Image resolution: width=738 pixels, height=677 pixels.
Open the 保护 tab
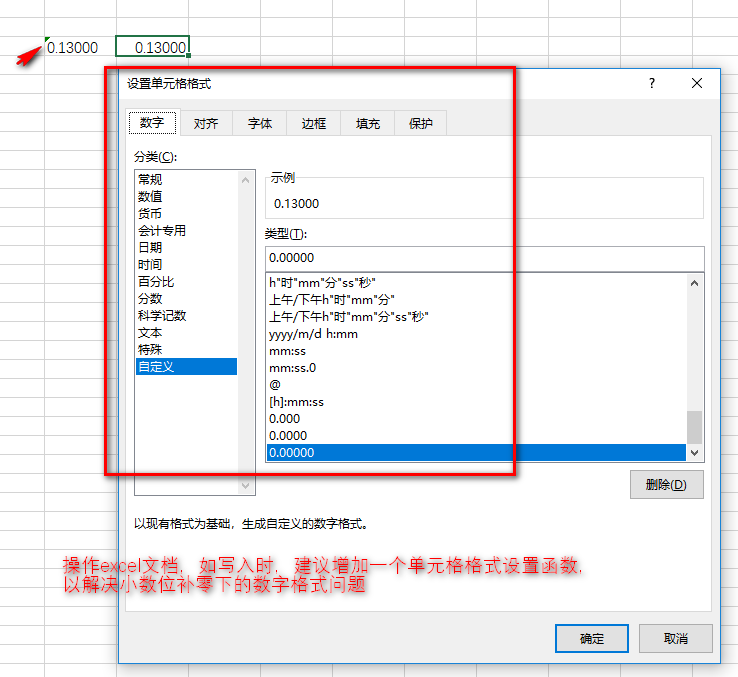click(x=421, y=123)
